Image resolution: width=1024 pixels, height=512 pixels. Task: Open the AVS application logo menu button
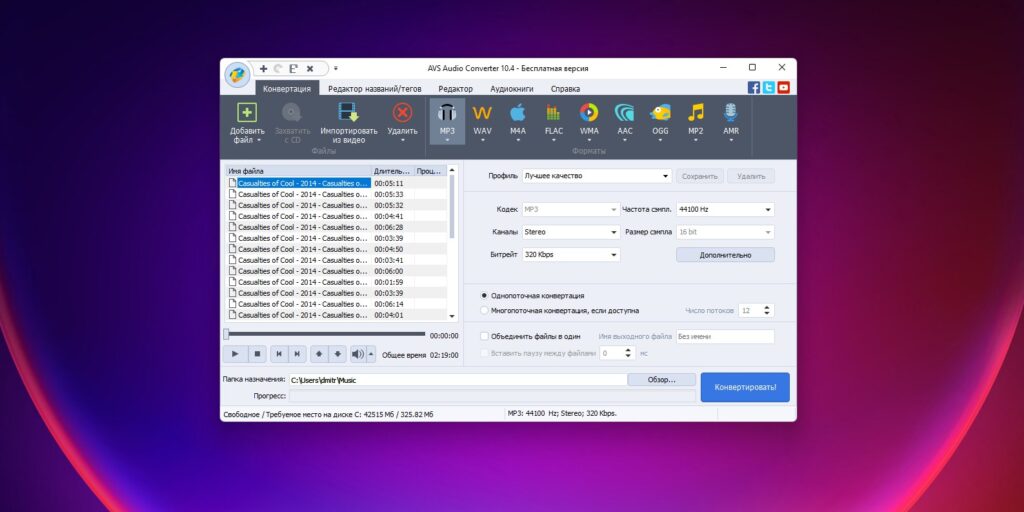click(237, 74)
